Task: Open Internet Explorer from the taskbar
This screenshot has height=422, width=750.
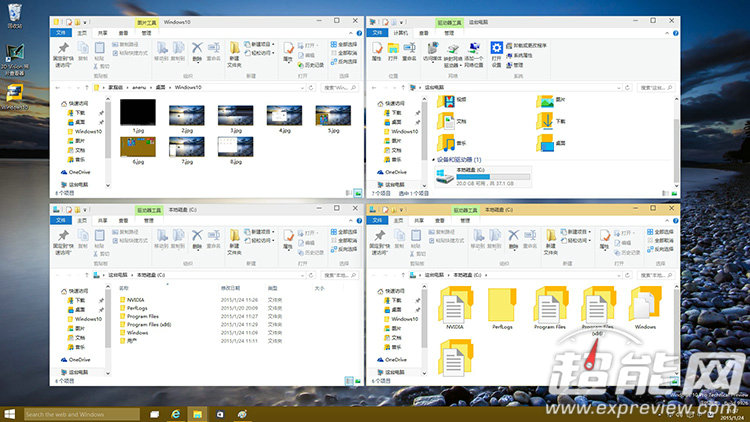Action: click(x=176, y=413)
